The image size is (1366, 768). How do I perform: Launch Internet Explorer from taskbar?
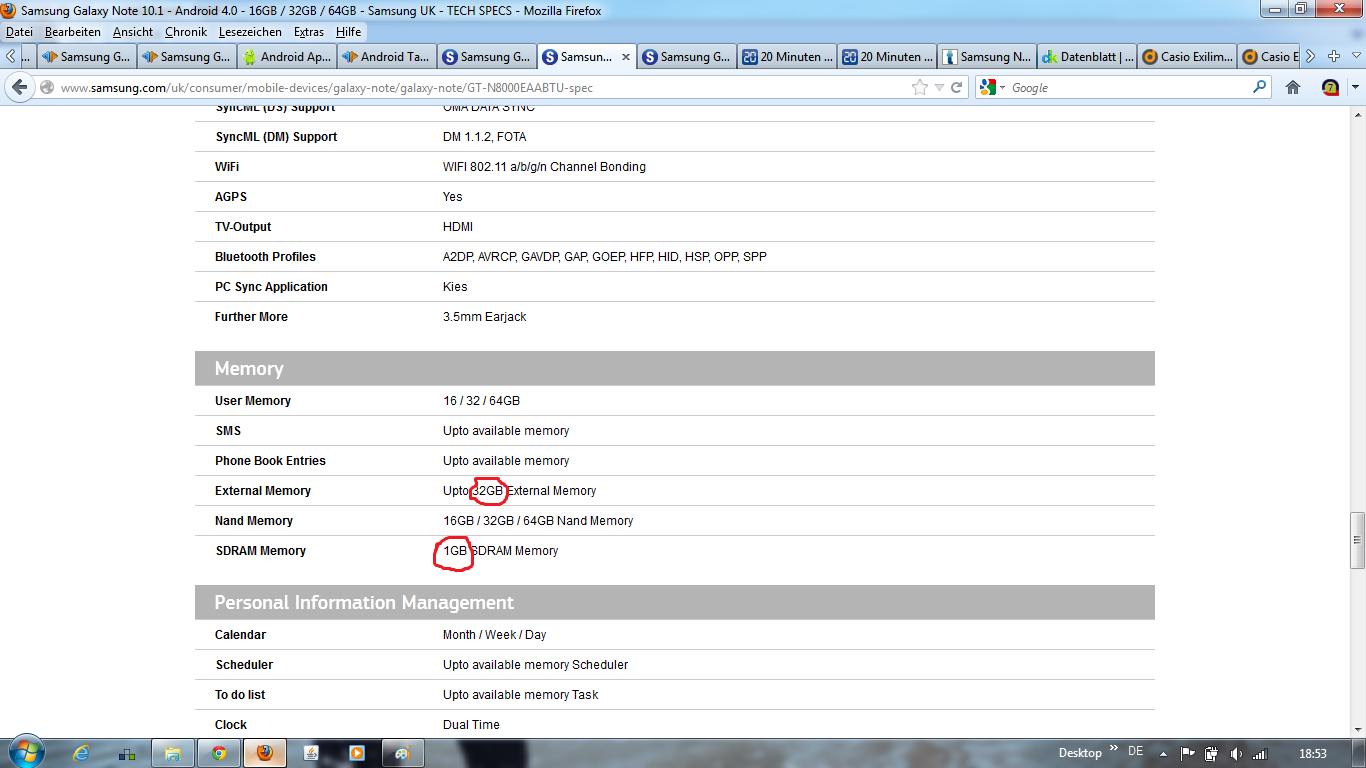(x=82, y=753)
